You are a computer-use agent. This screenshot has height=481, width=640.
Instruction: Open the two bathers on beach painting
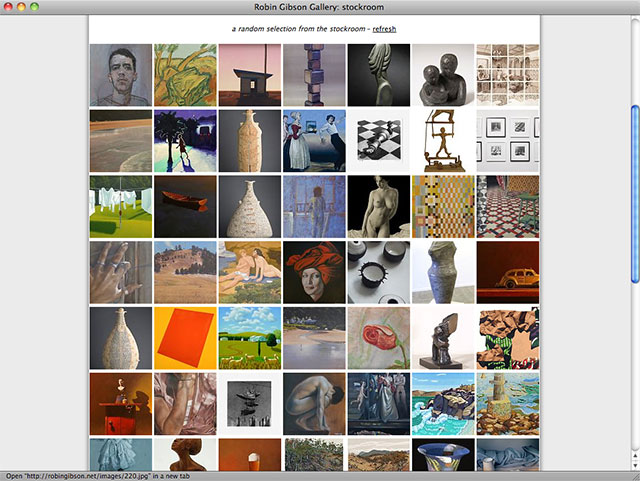(x=250, y=272)
